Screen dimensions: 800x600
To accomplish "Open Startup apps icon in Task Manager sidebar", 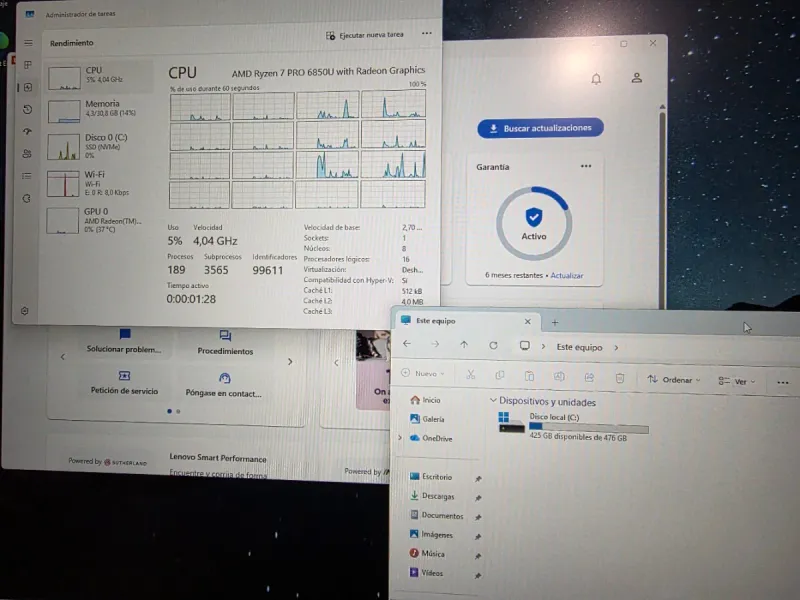I will click(x=28, y=131).
